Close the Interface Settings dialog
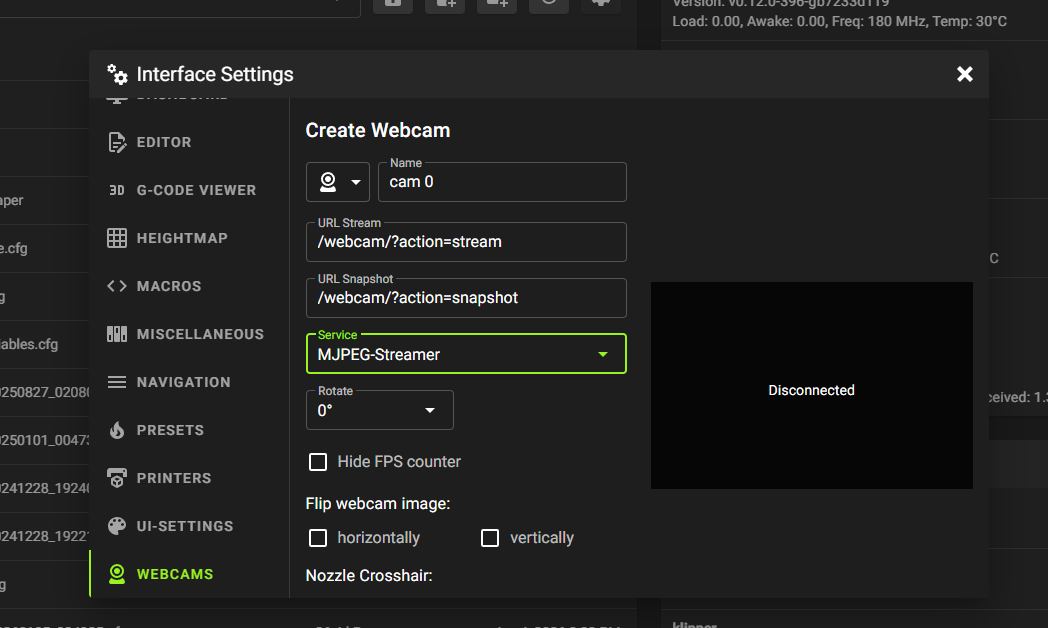The width and height of the screenshot is (1048, 628). tap(965, 74)
